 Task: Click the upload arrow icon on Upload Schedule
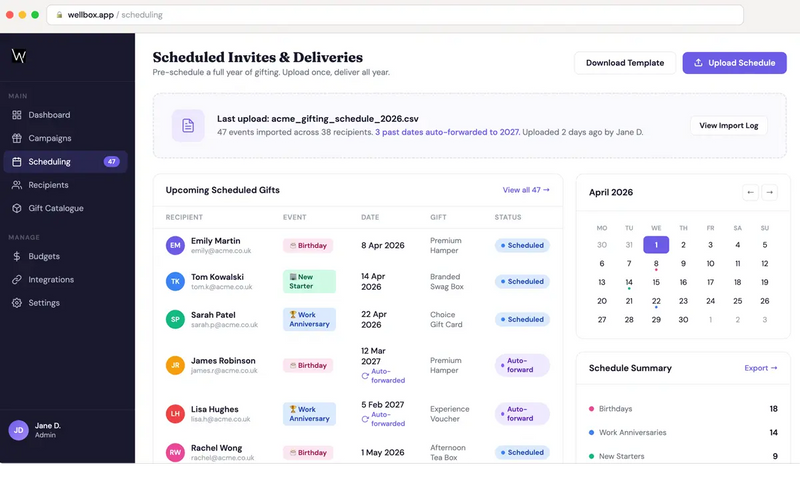(x=698, y=63)
